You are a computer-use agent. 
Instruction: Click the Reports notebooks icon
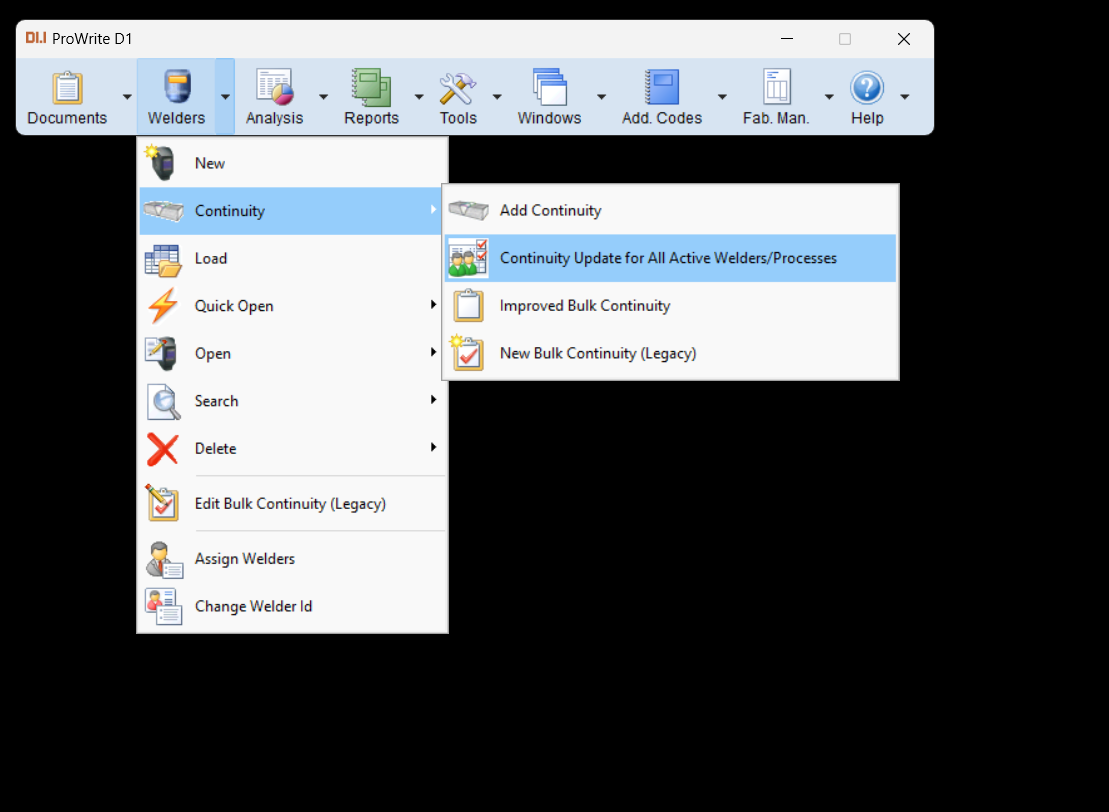click(x=371, y=87)
